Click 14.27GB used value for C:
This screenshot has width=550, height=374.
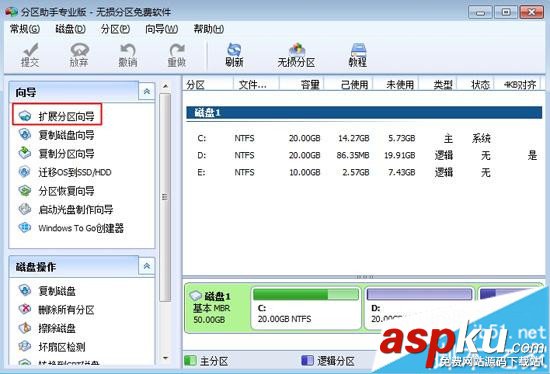tap(354, 138)
